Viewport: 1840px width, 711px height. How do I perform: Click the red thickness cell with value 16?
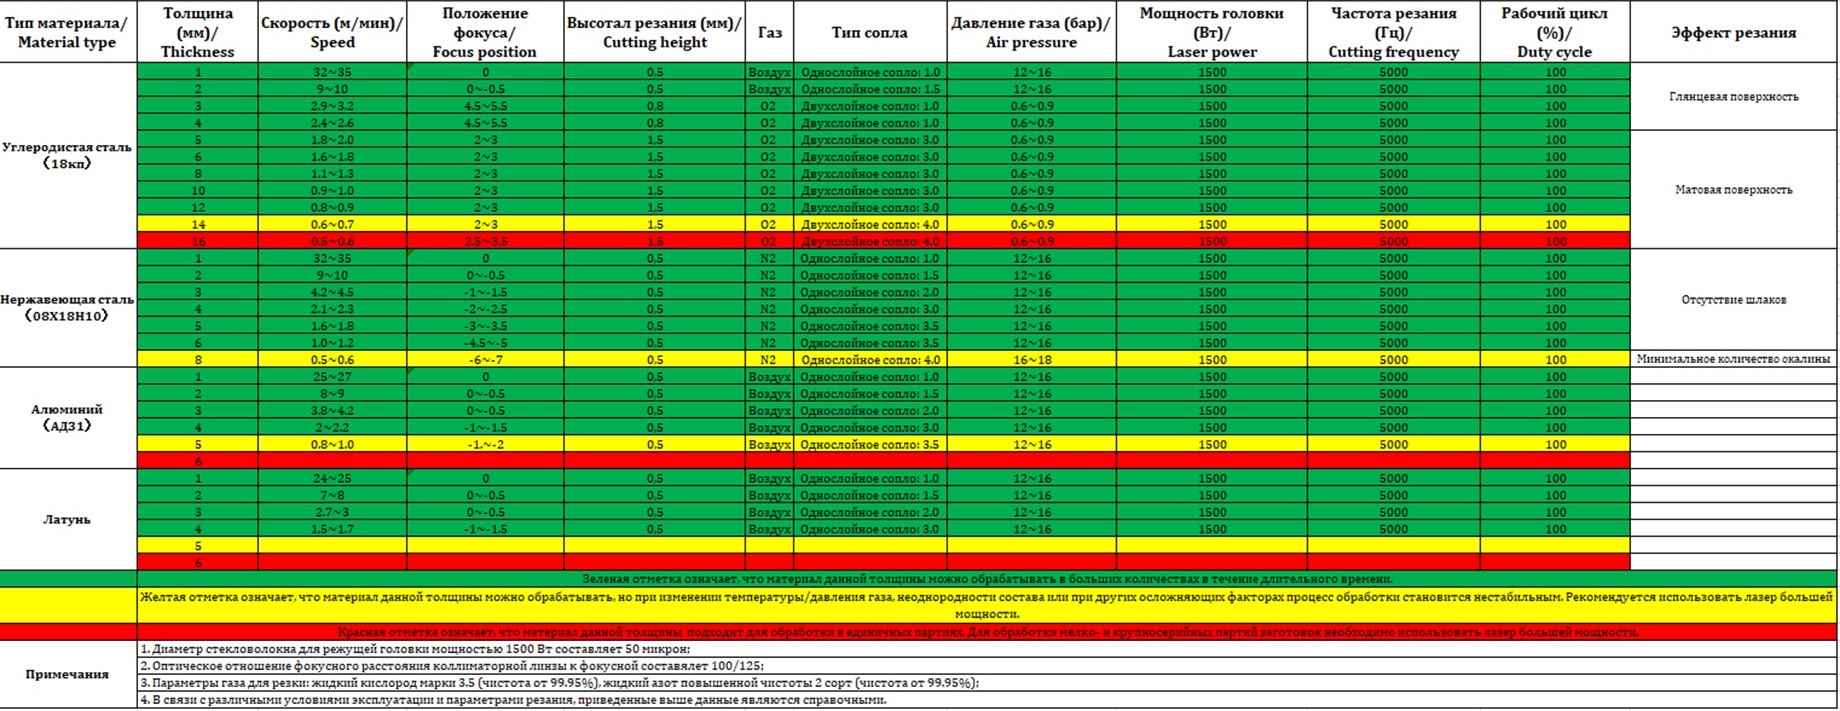(x=198, y=241)
